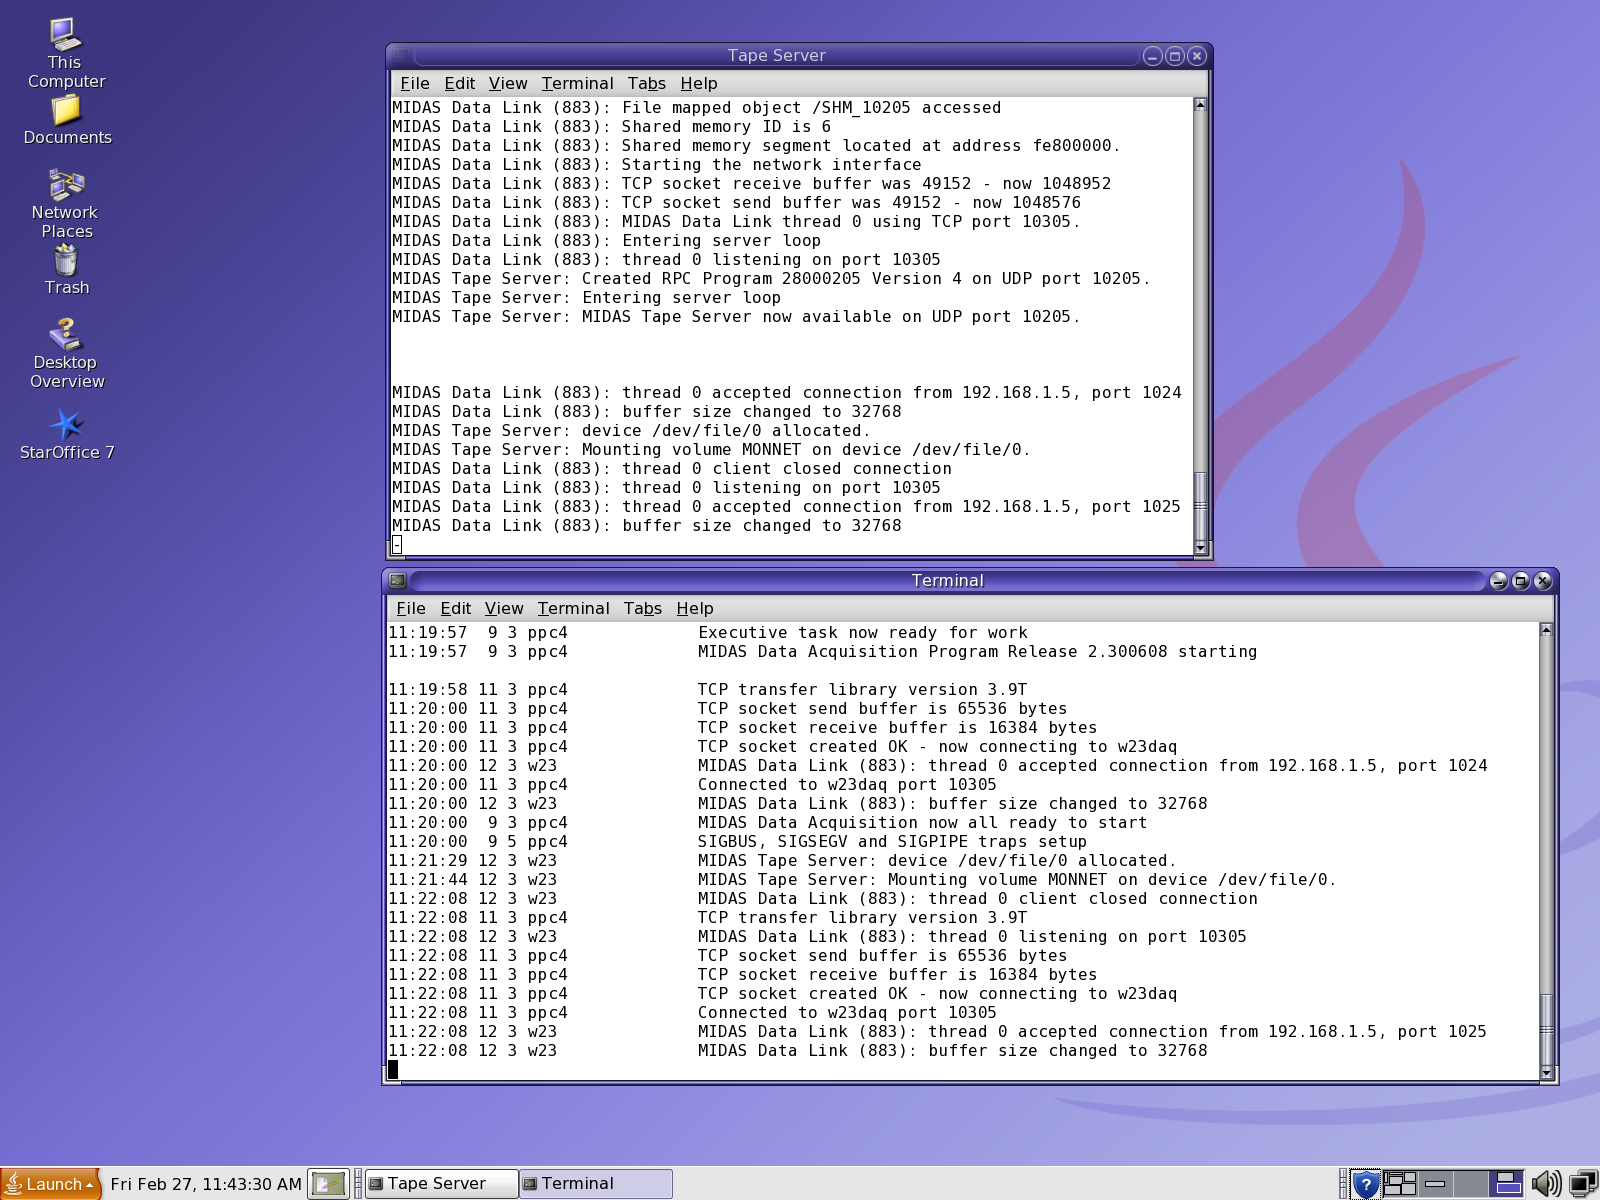Screen dimensions: 1600x1200
Task: Switch to the first workspace in the pager
Action: point(1399,1184)
